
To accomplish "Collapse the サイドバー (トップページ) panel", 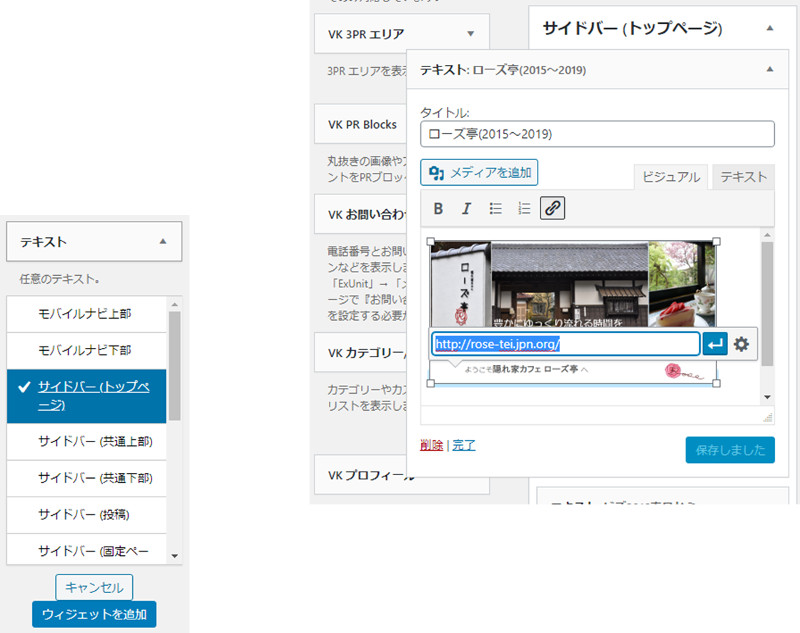I will (x=769, y=29).
